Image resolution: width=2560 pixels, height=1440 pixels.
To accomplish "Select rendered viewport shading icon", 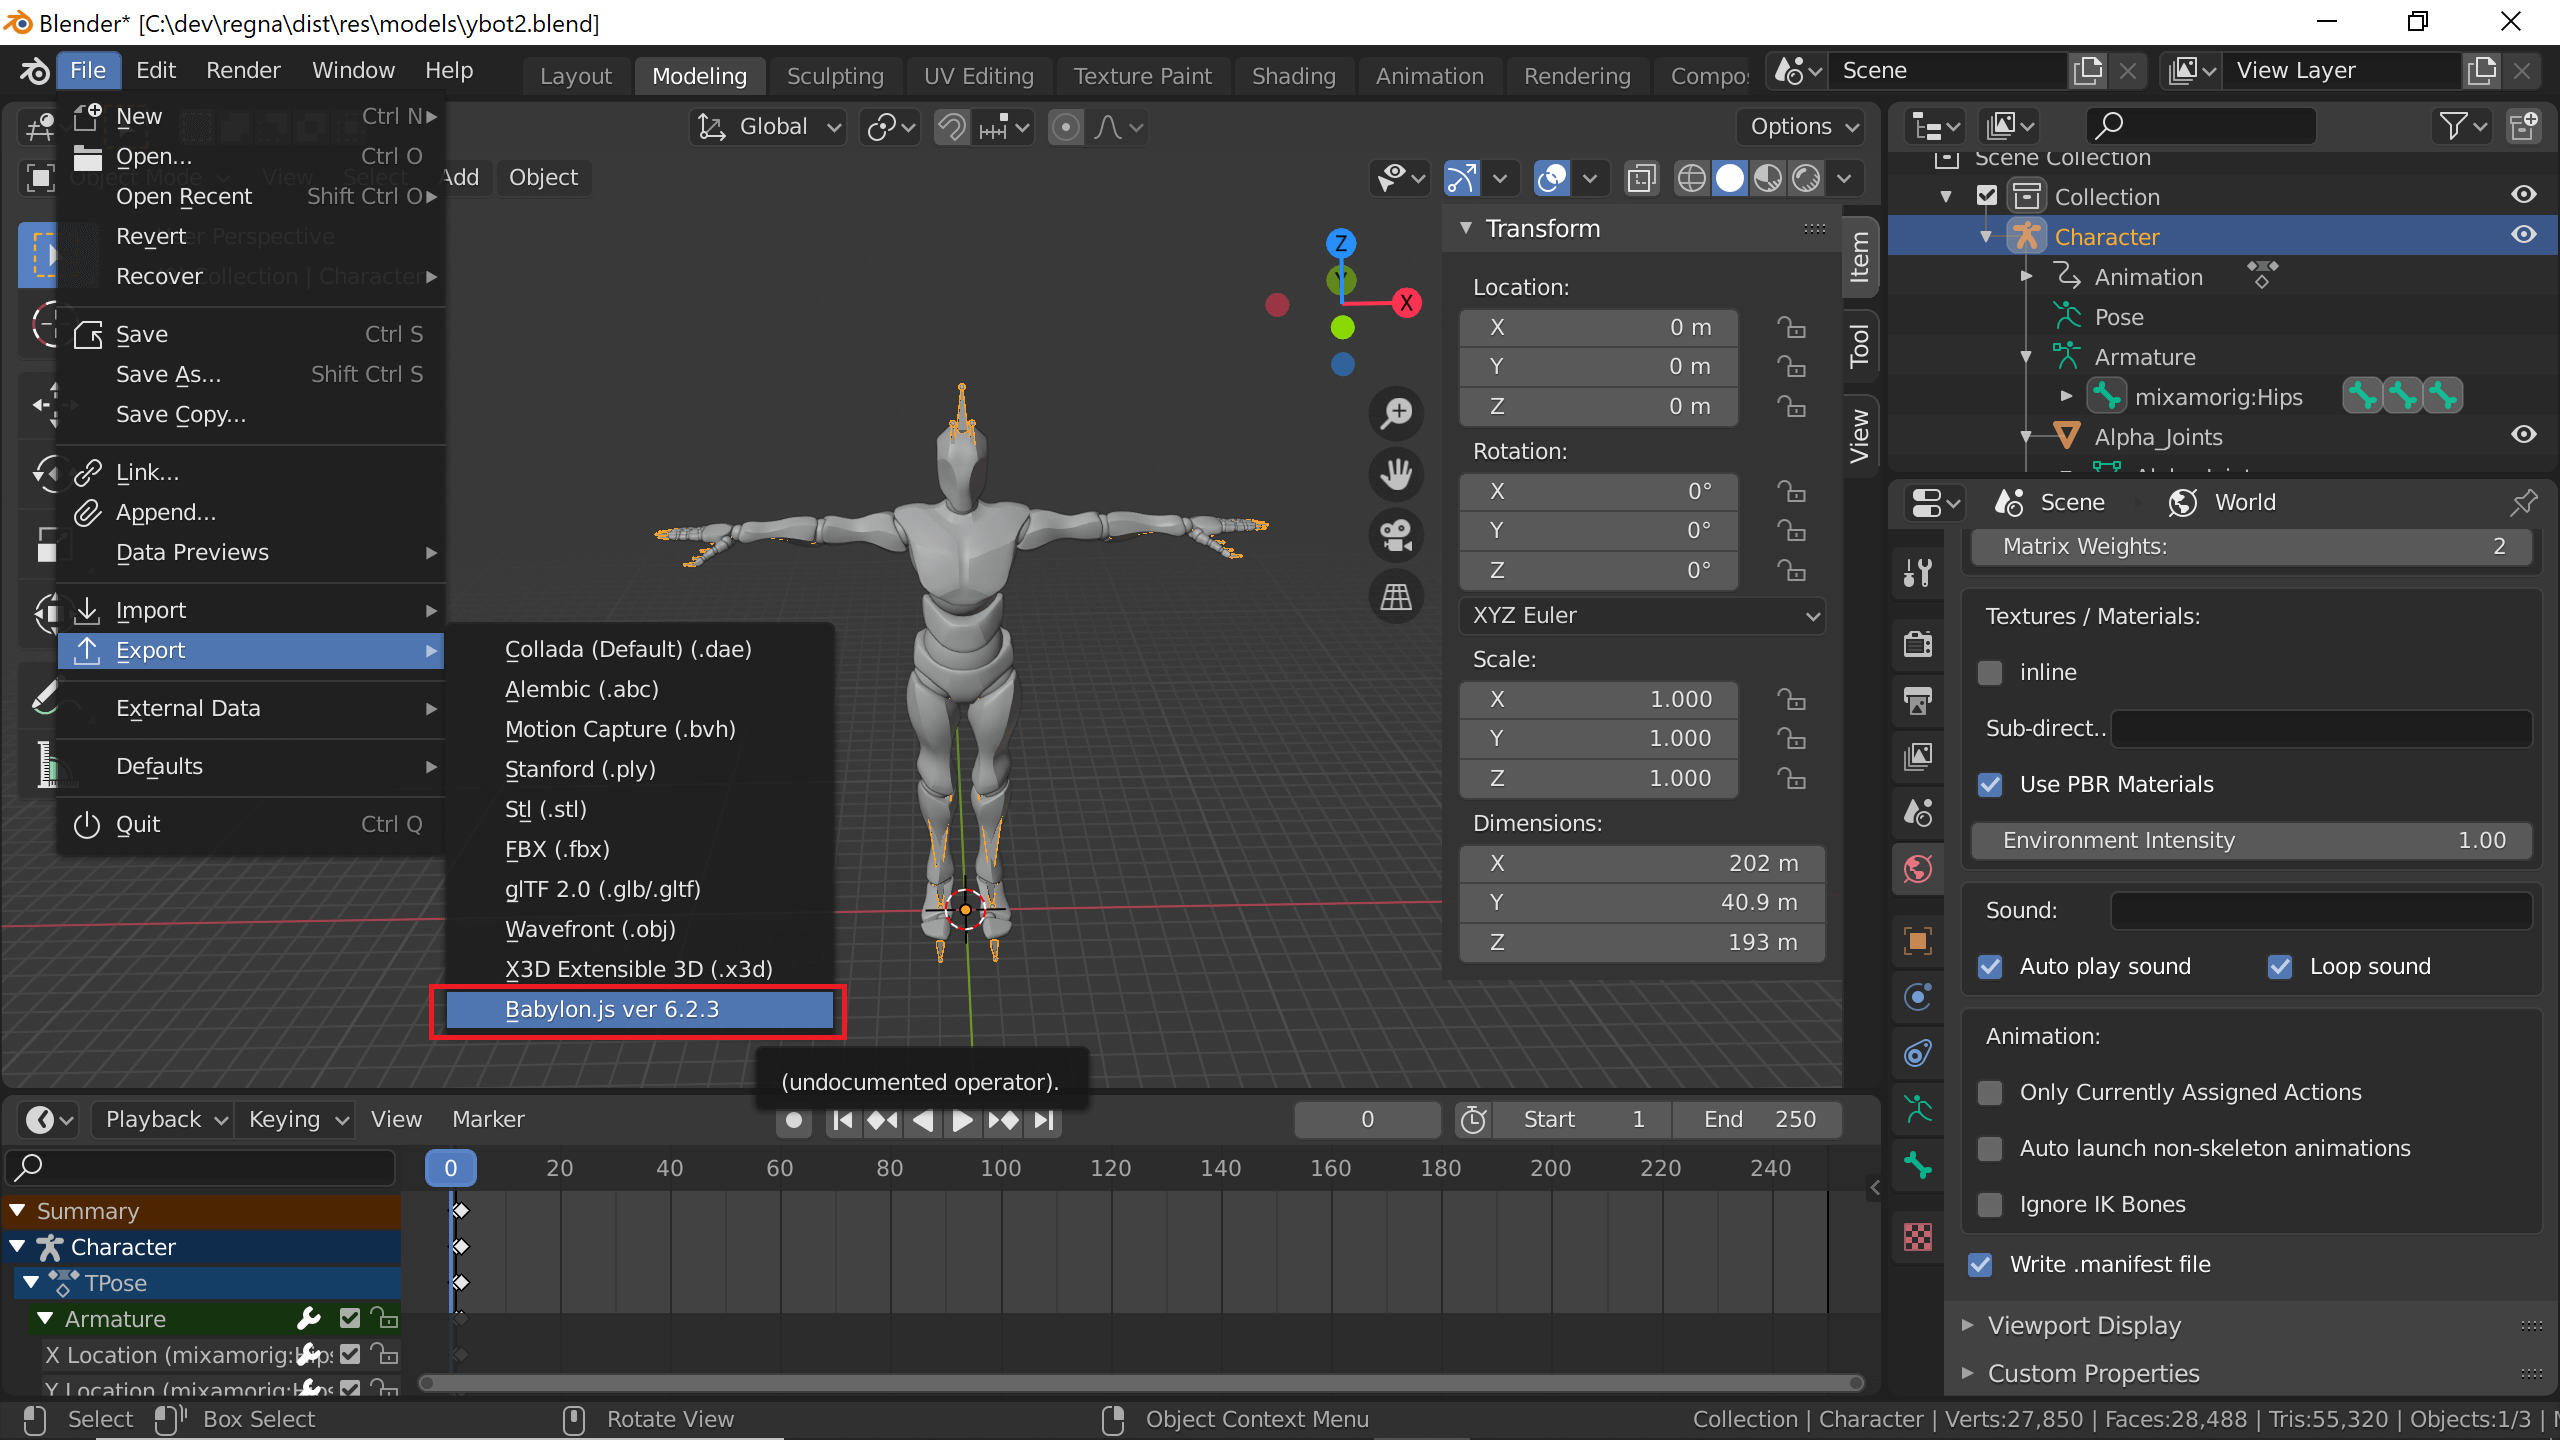I will click(x=1806, y=178).
